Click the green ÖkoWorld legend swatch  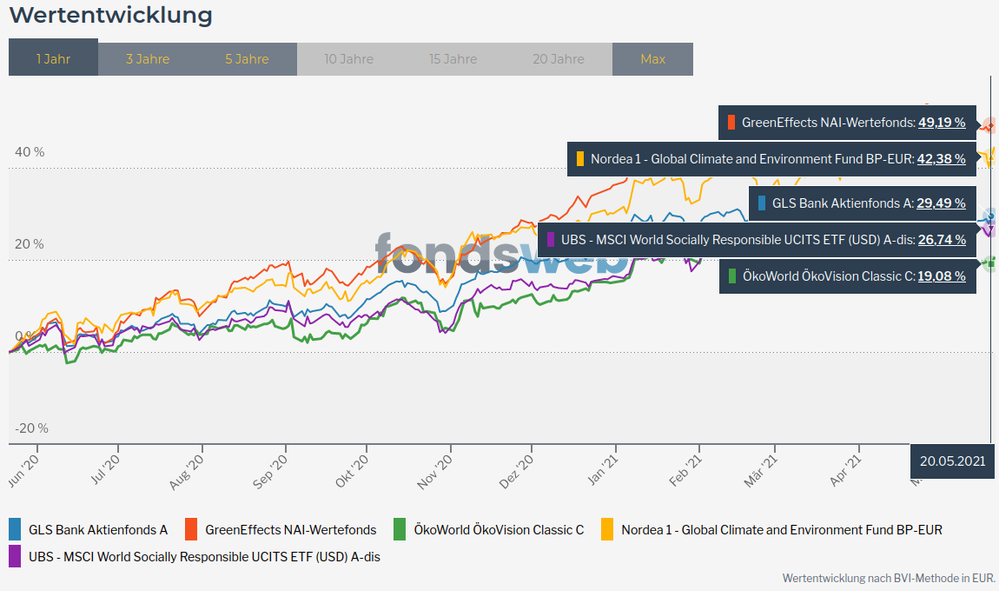(400, 529)
